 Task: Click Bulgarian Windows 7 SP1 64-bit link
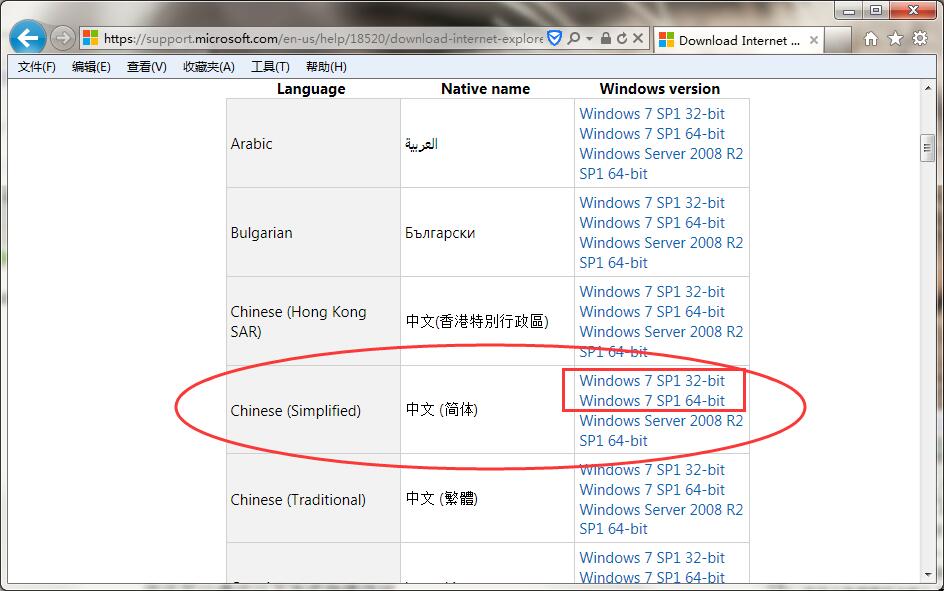(x=652, y=223)
